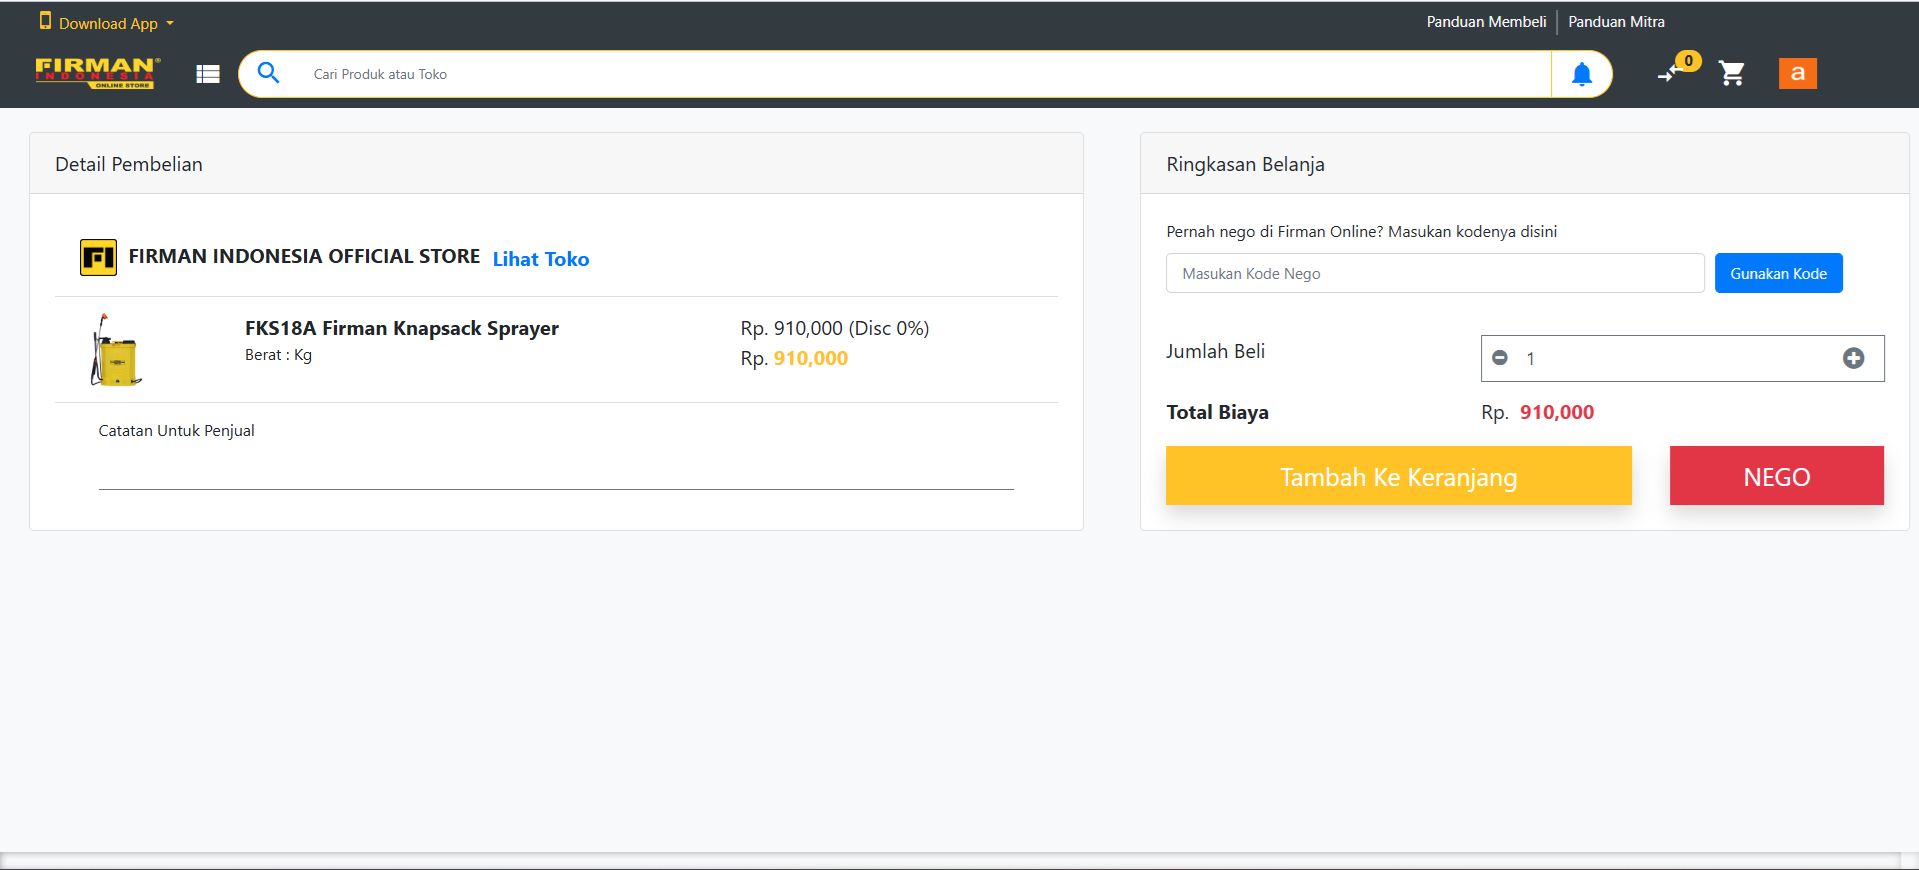This screenshot has width=1919, height=870.
Task: Click the Firman Indonesia logo
Action: [97, 73]
